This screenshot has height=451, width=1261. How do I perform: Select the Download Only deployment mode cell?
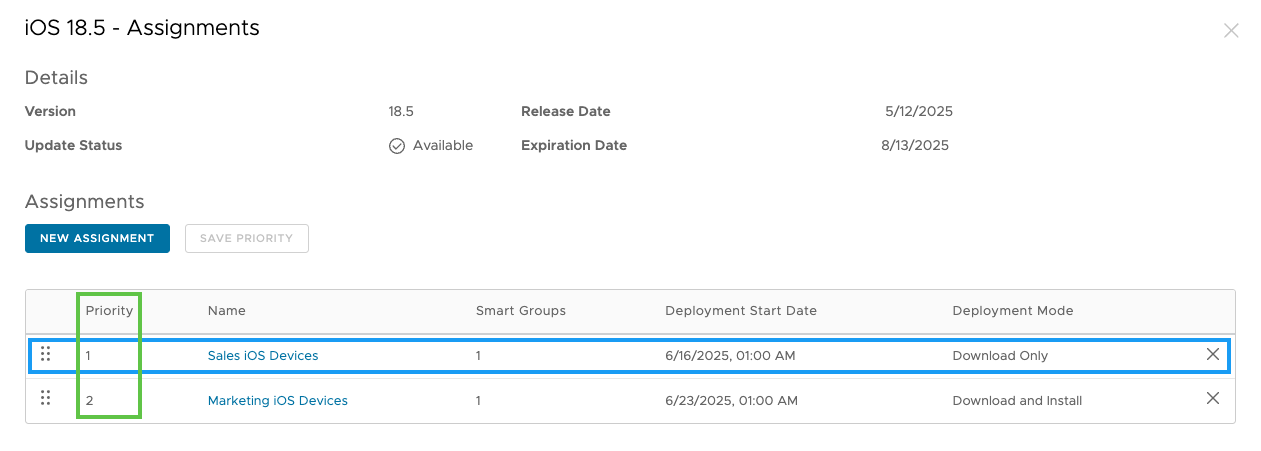pos(1000,355)
